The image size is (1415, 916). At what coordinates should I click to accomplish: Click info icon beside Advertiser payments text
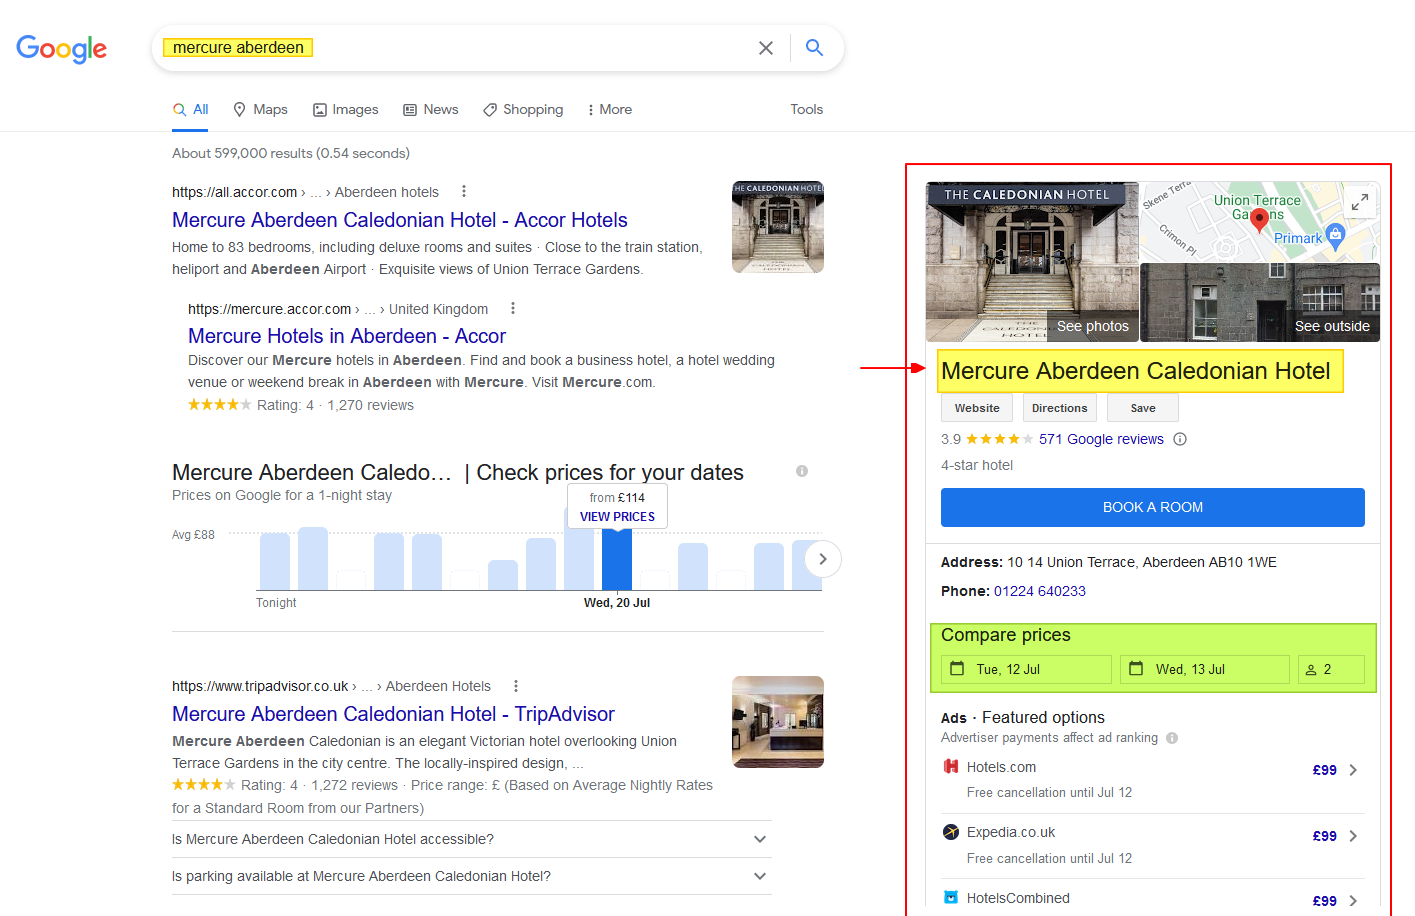(1172, 738)
